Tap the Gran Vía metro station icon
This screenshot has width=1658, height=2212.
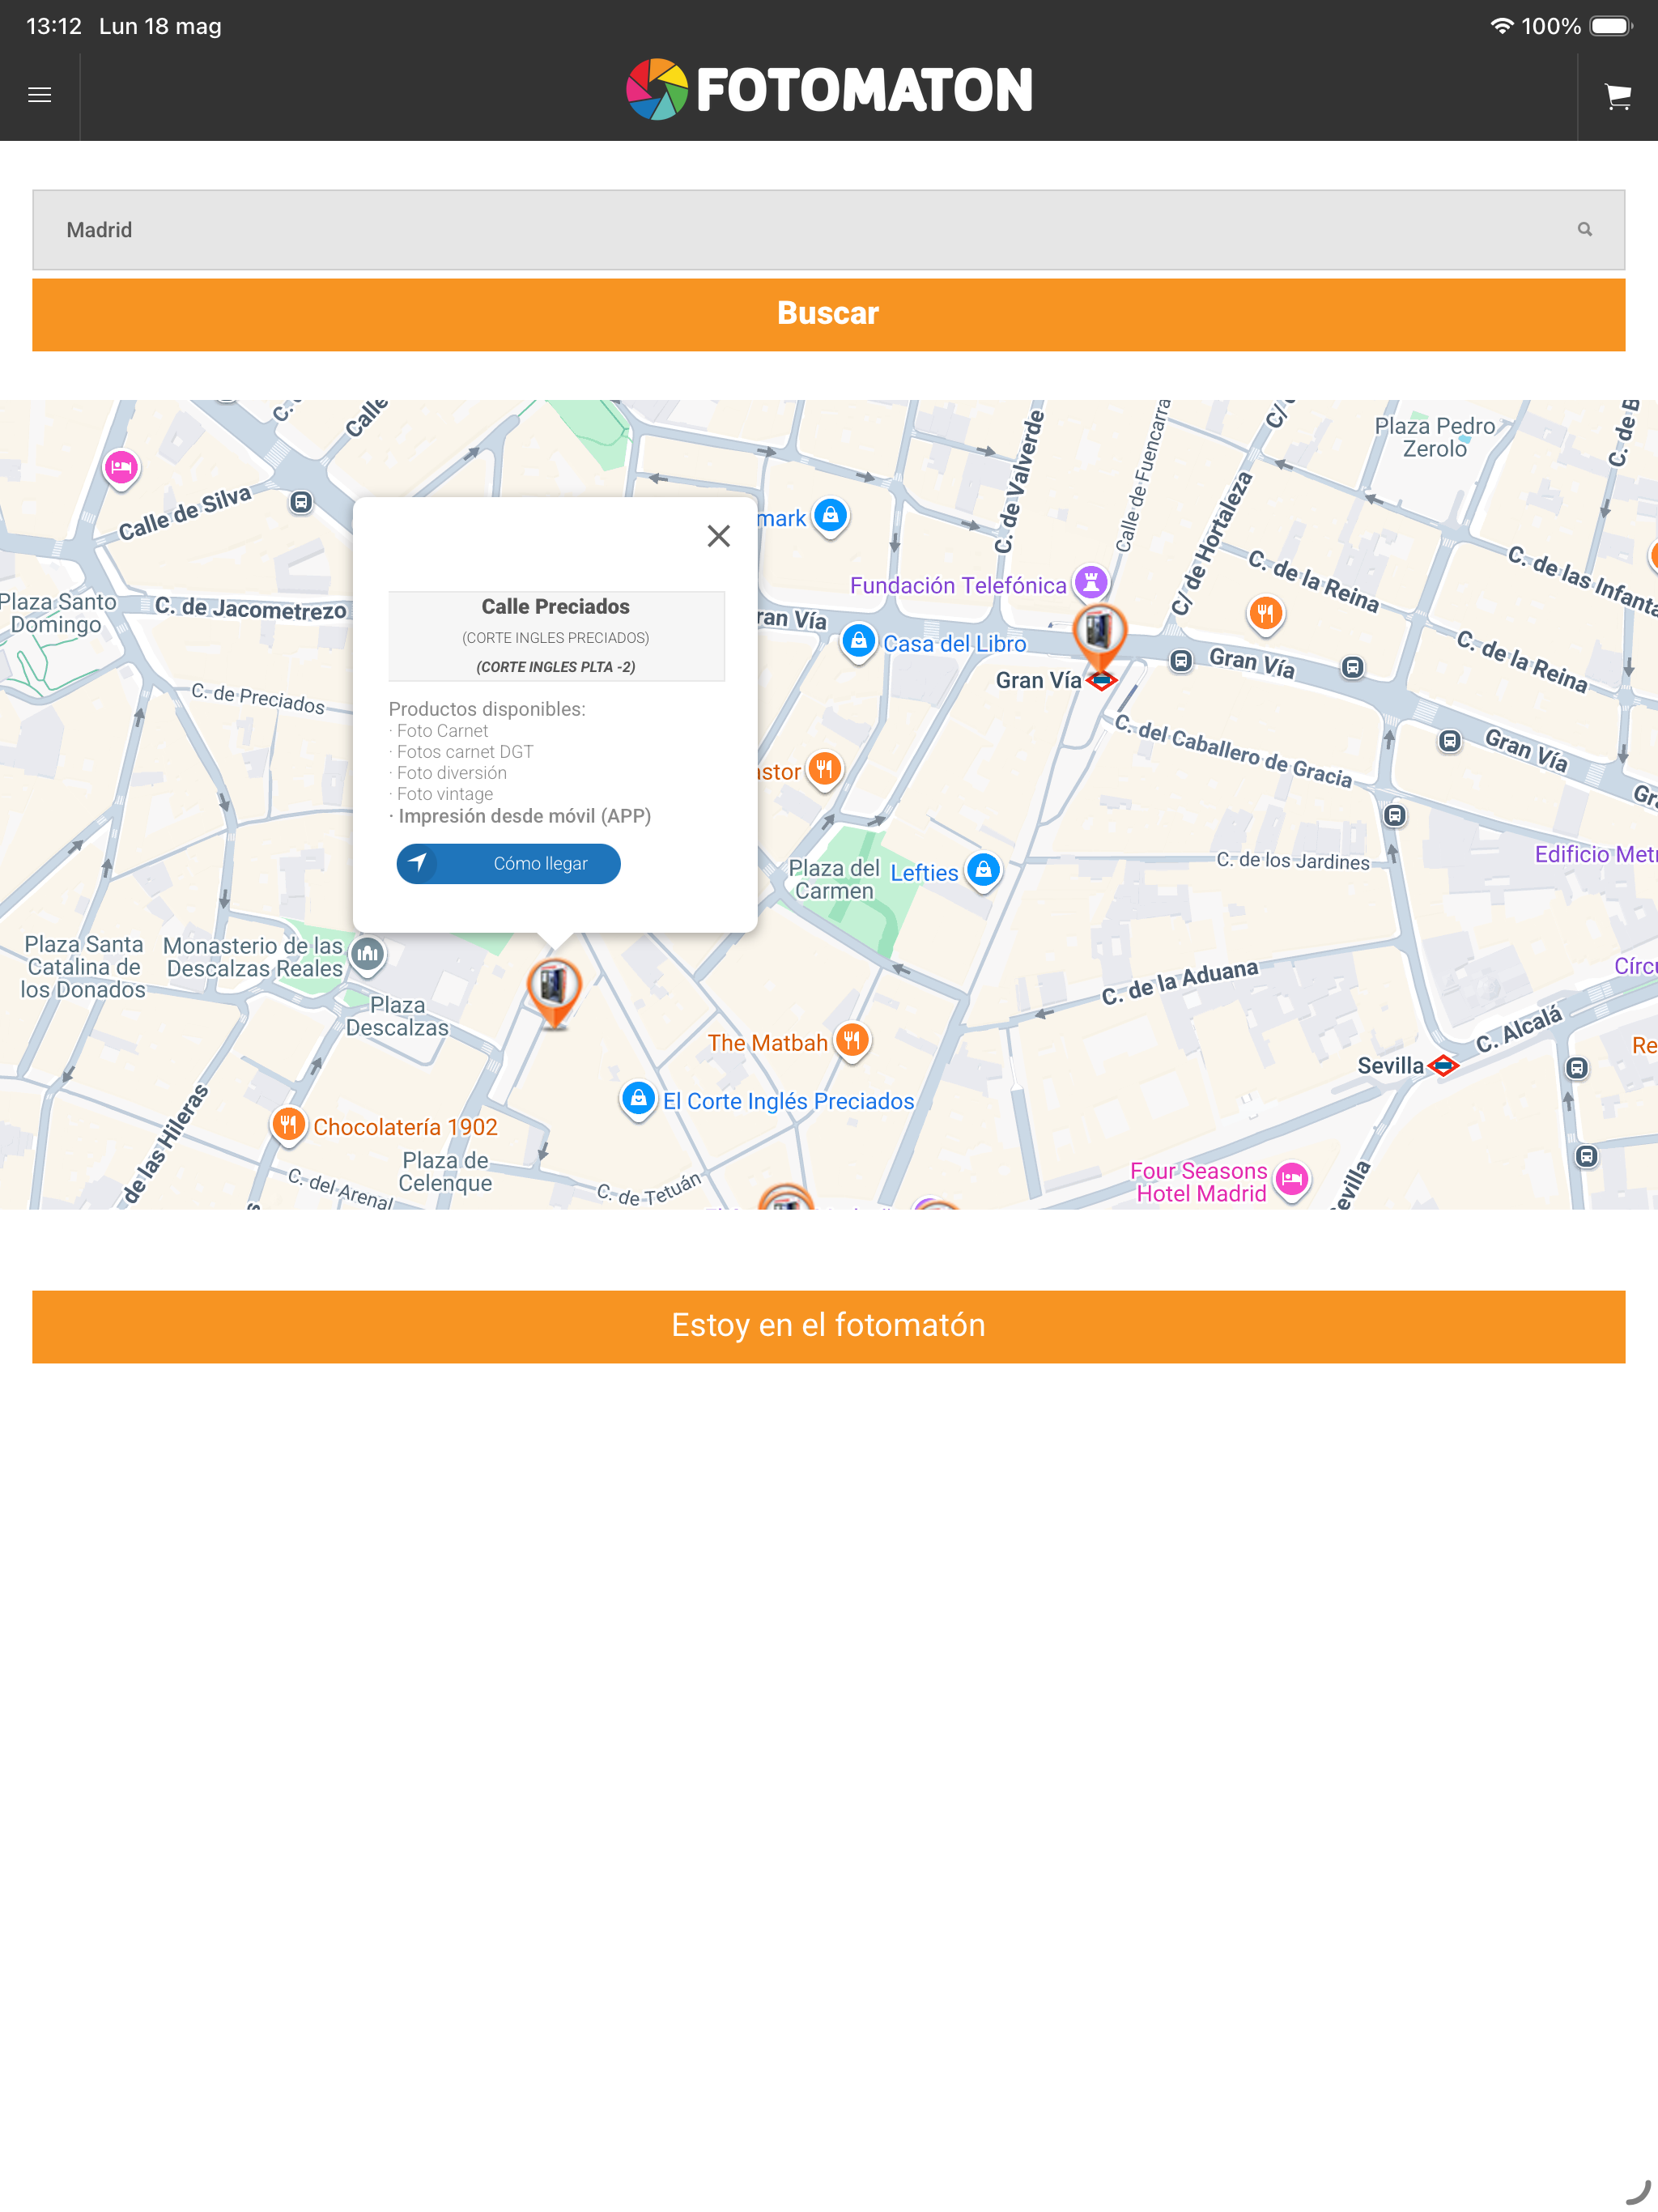(x=1101, y=681)
